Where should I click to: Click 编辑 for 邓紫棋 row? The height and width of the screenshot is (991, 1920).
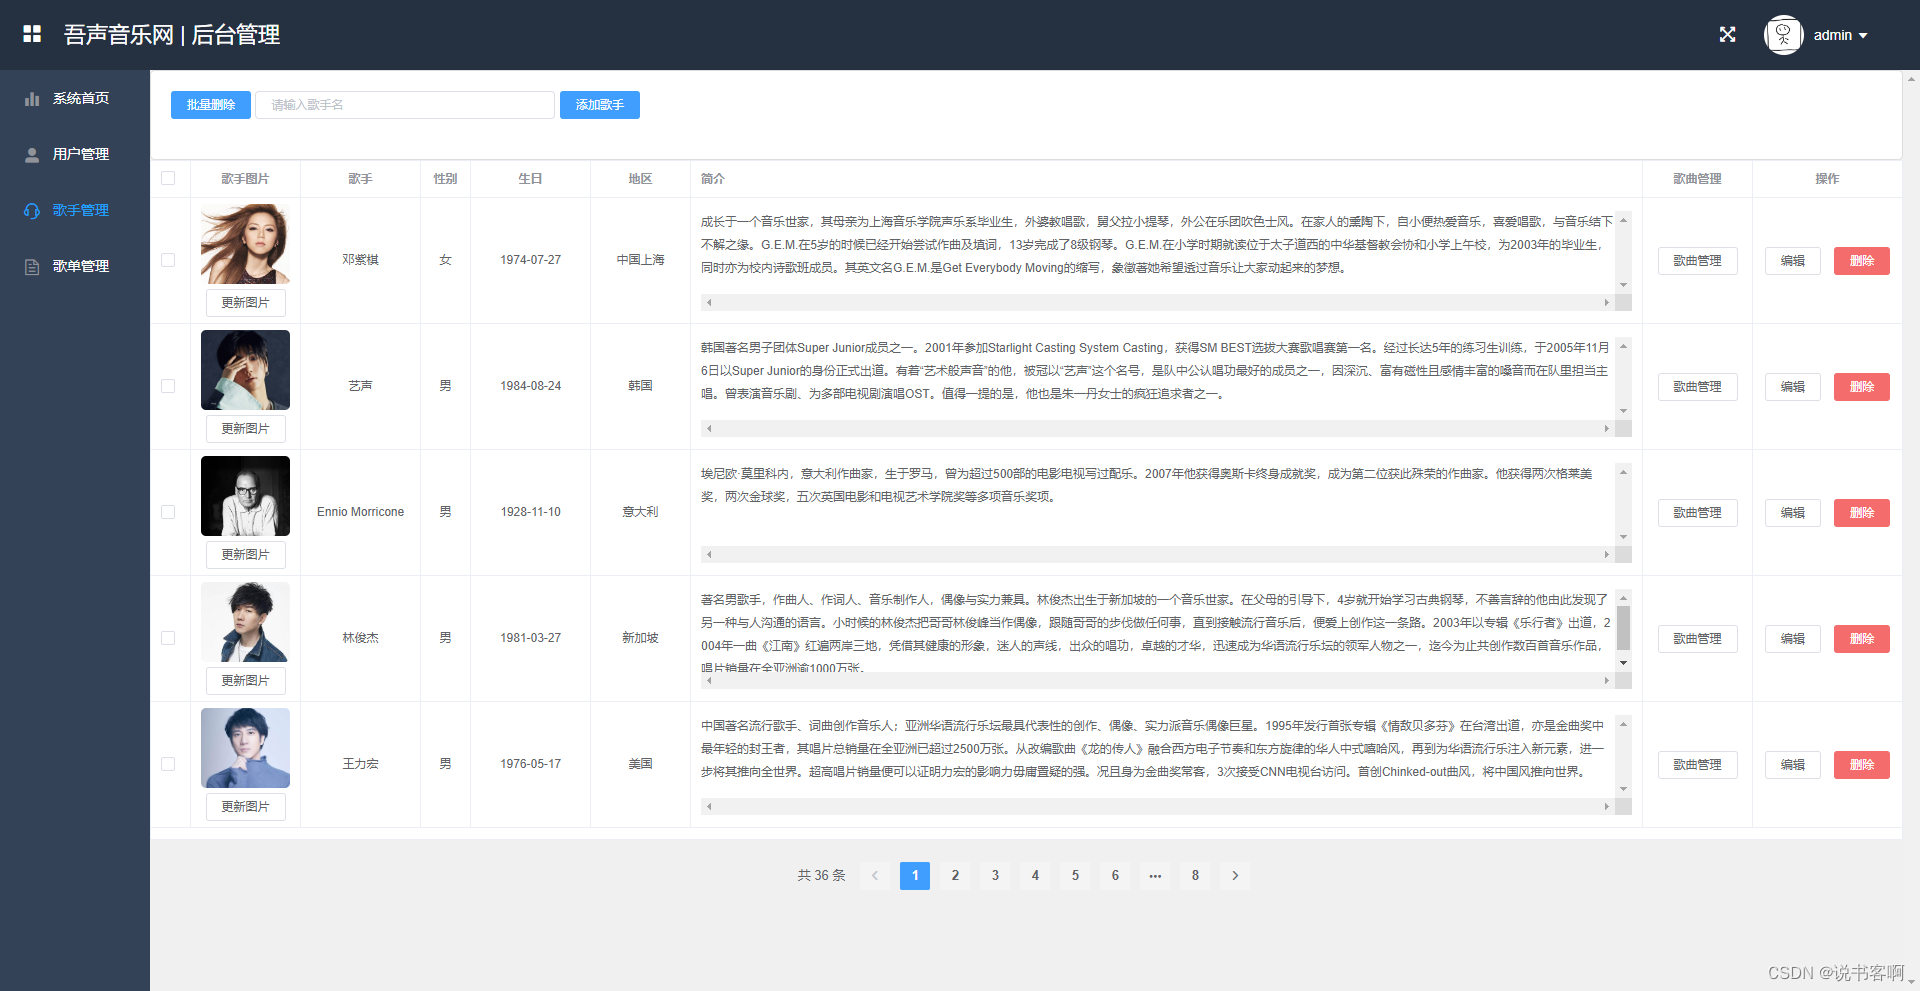pos(1793,261)
